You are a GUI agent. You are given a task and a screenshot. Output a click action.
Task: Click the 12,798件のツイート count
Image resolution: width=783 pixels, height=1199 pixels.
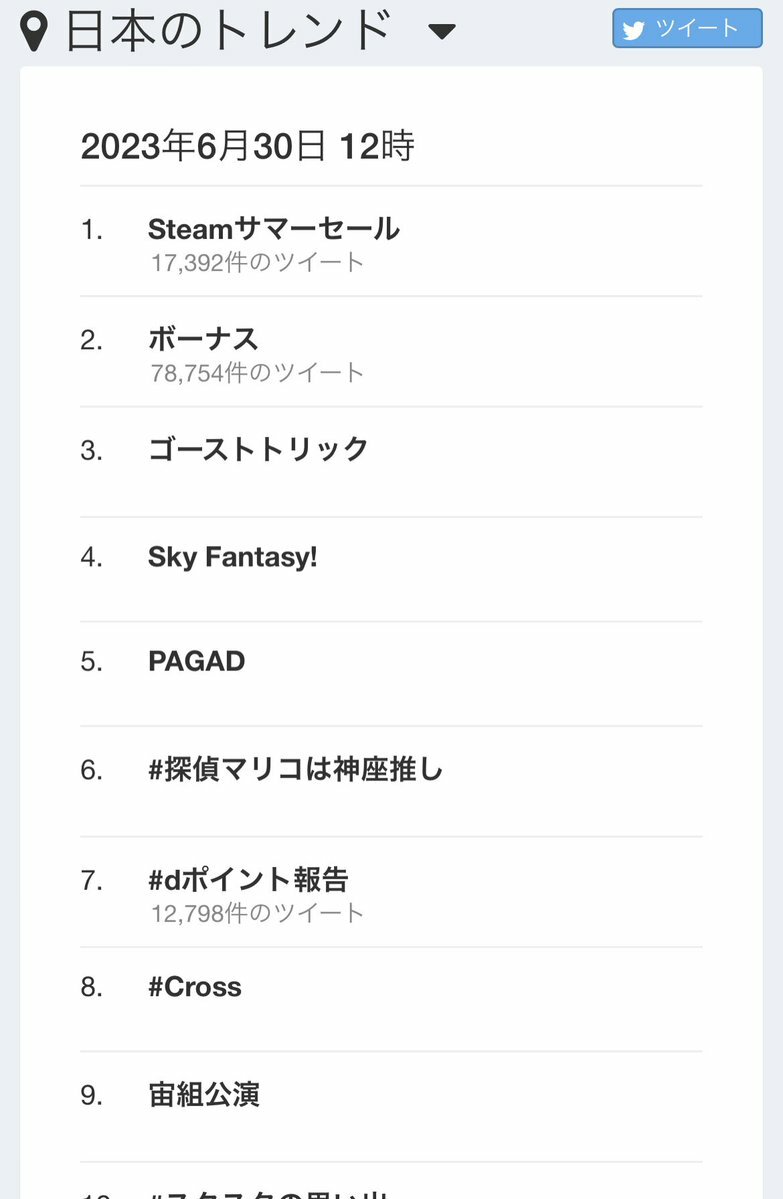(258, 912)
